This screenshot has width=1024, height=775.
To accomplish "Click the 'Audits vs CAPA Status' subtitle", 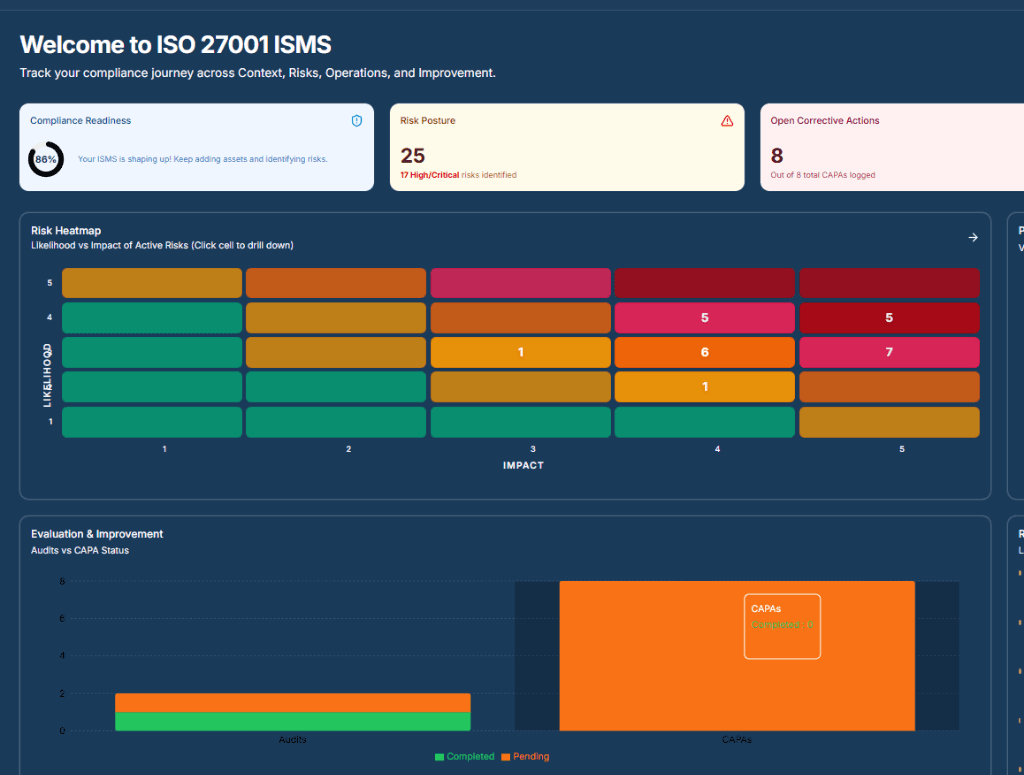I will [80, 550].
